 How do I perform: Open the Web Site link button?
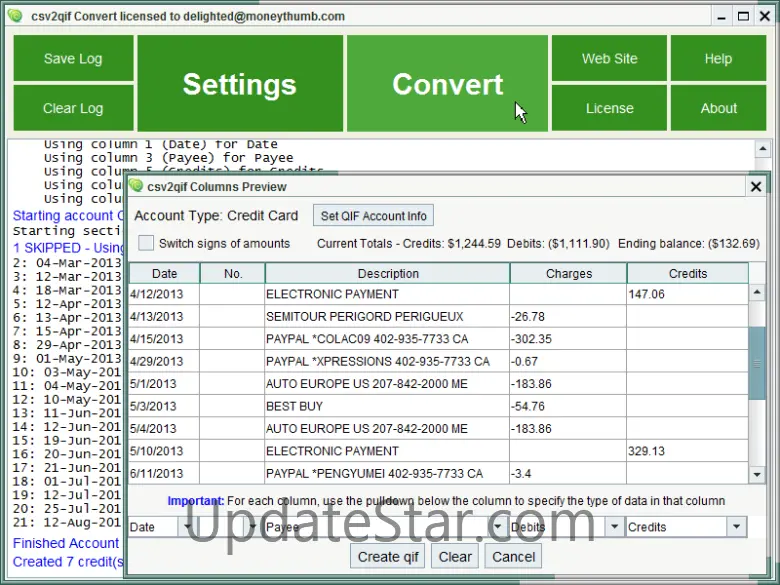pyautogui.click(x=609, y=58)
